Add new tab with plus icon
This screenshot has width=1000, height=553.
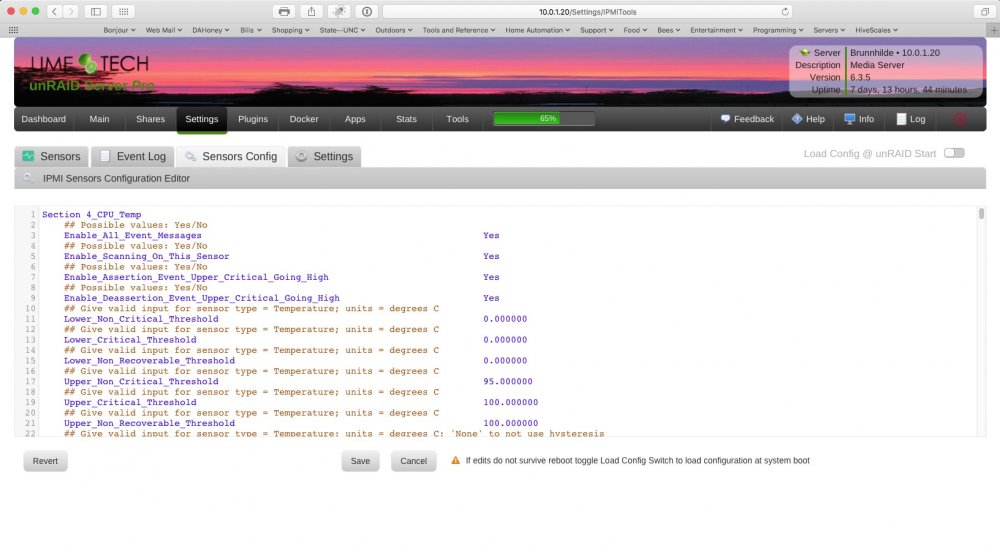(993, 30)
